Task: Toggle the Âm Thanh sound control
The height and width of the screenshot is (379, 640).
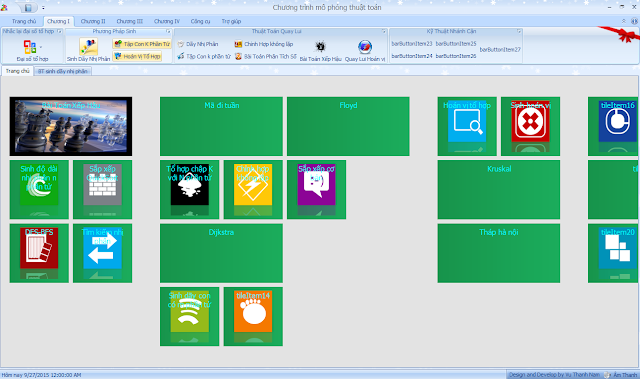Action: tap(622, 375)
